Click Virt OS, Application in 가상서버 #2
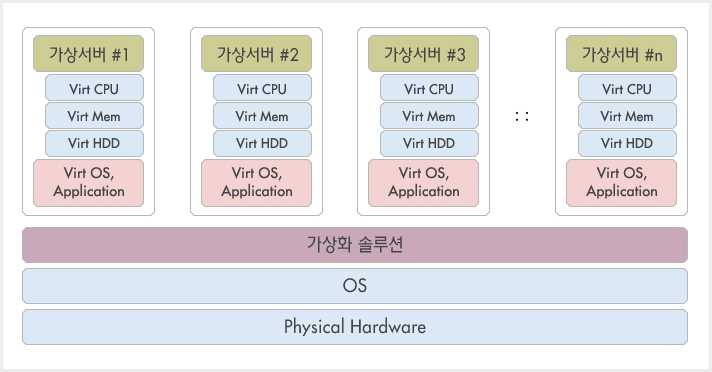The width and height of the screenshot is (712, 372). pyautogui.click(x=257, y=183)
